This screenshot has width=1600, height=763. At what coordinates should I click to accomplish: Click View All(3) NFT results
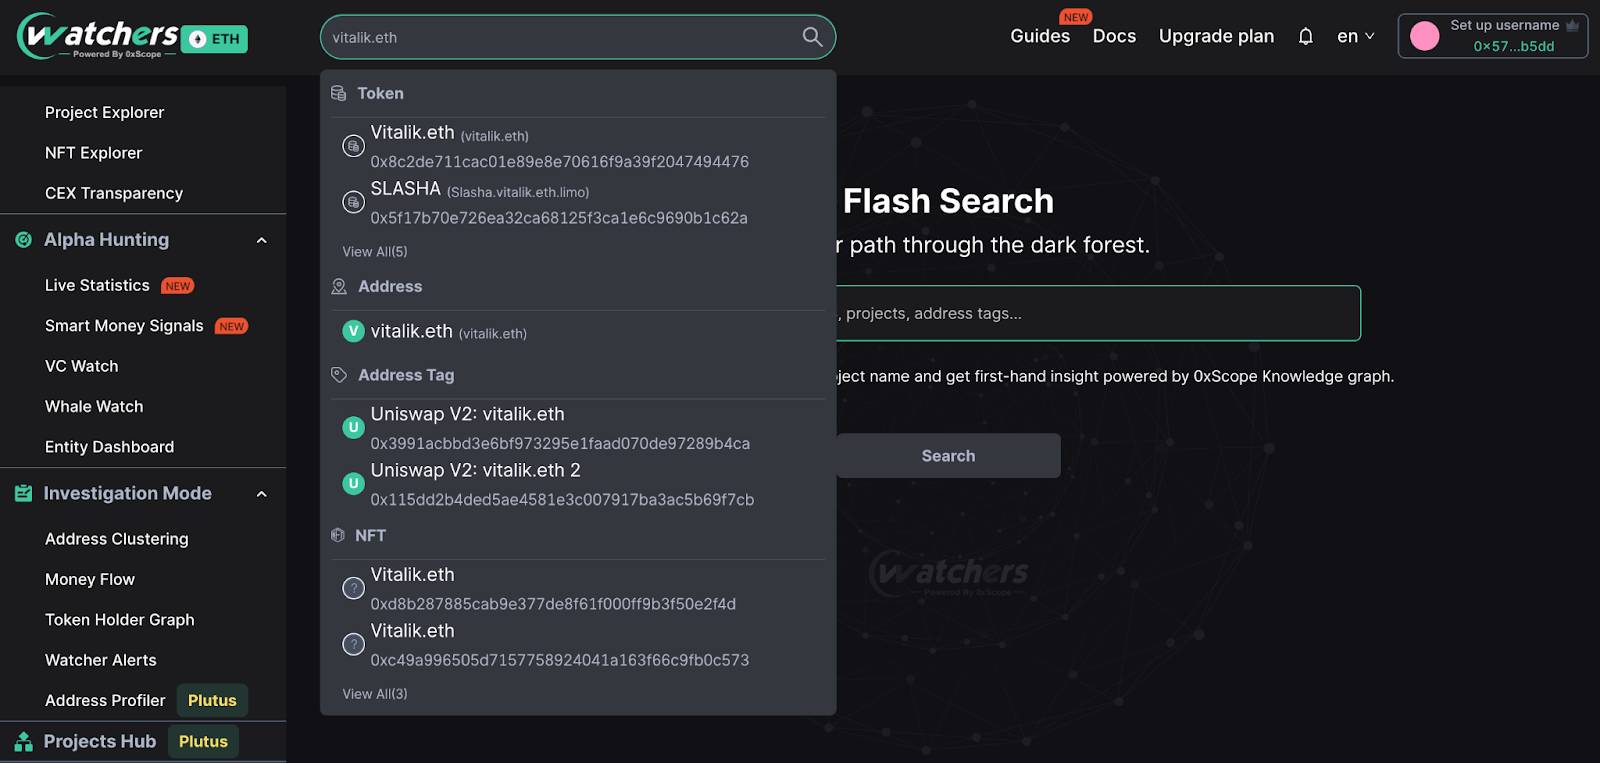[x=375, y=694]
